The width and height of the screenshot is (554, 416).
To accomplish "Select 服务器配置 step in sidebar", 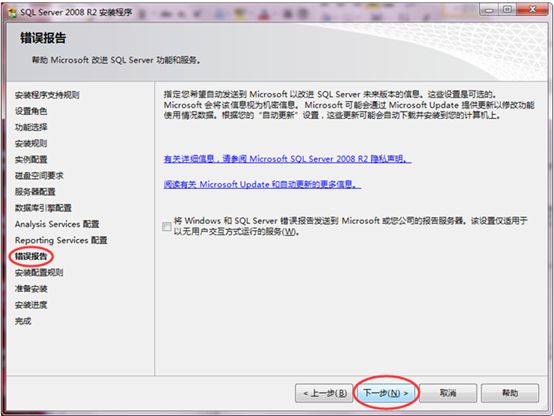I will click(x=35, y=192).
